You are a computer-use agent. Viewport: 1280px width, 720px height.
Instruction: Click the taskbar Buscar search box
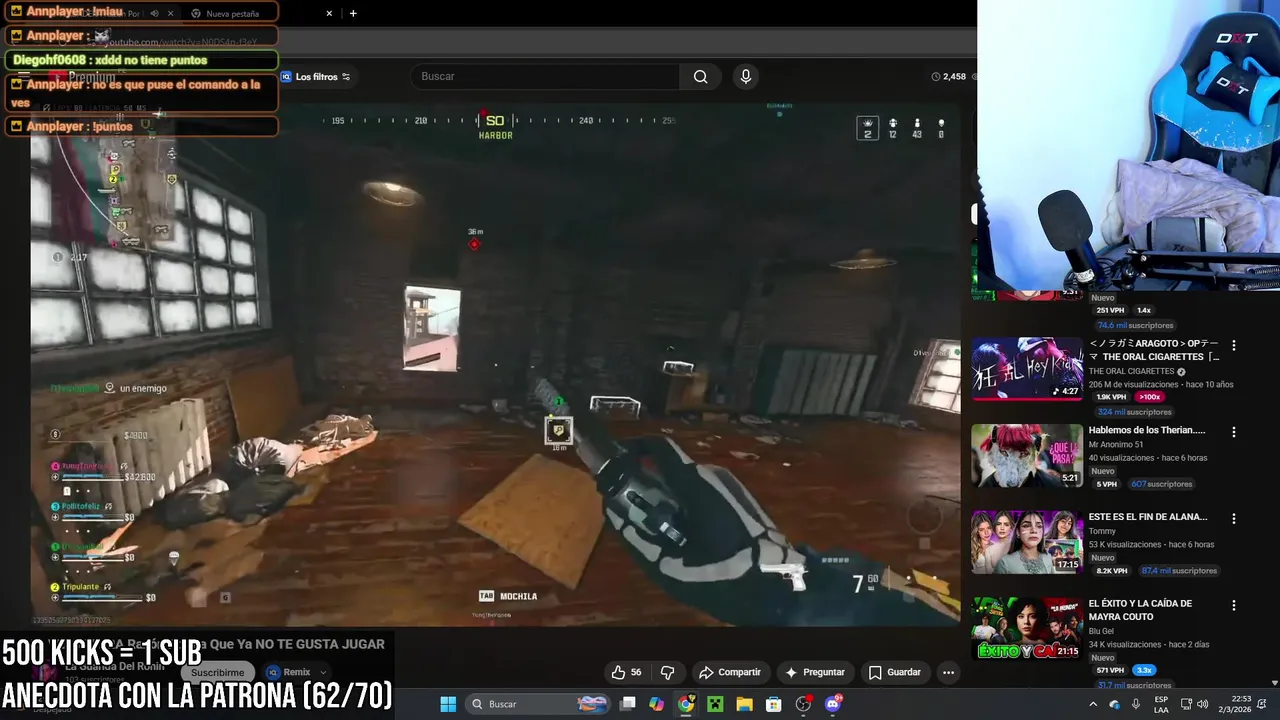click(x=538, y=704)
